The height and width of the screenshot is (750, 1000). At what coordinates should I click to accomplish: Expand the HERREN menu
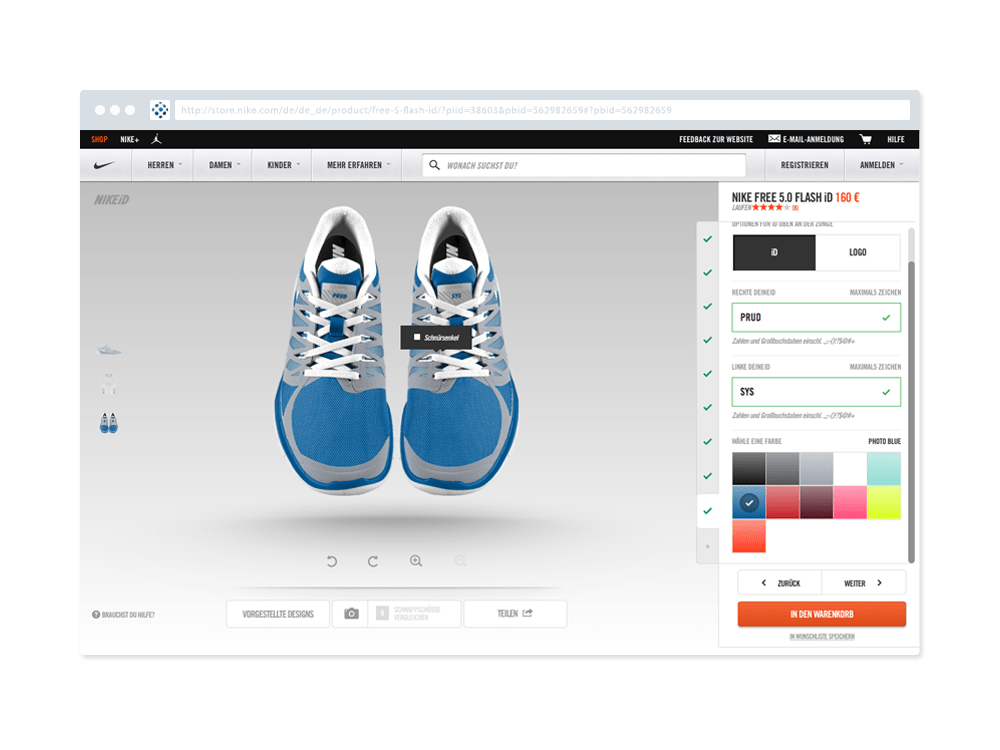[165, 165]
